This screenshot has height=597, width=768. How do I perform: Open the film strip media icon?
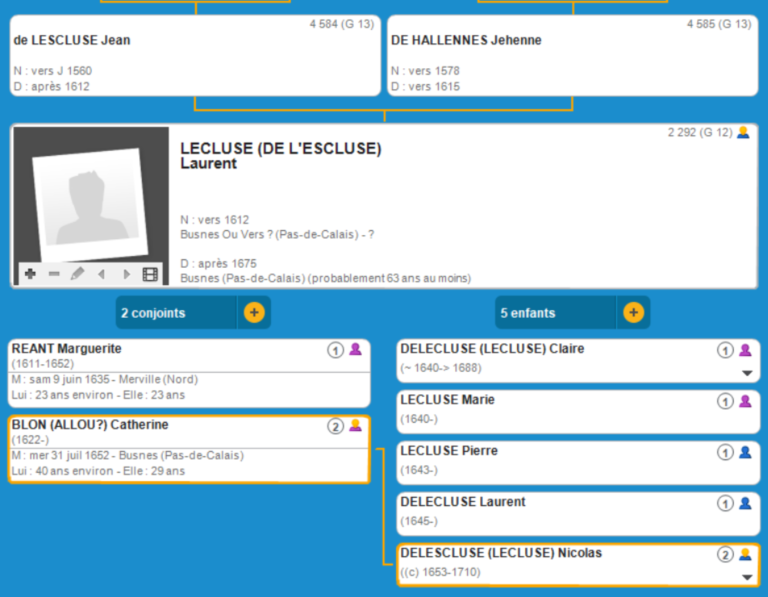(x=150, y=274)
